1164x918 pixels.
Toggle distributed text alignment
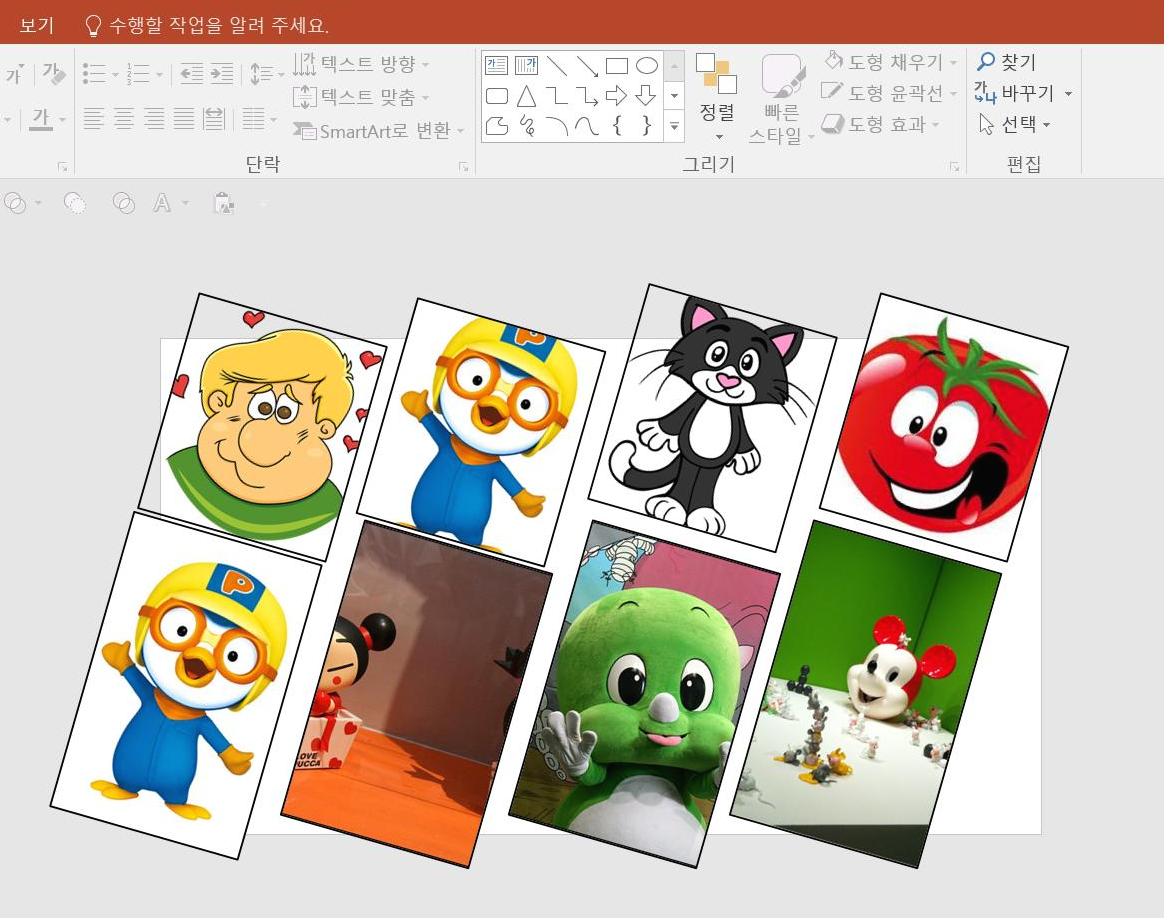tap(214, 118)
